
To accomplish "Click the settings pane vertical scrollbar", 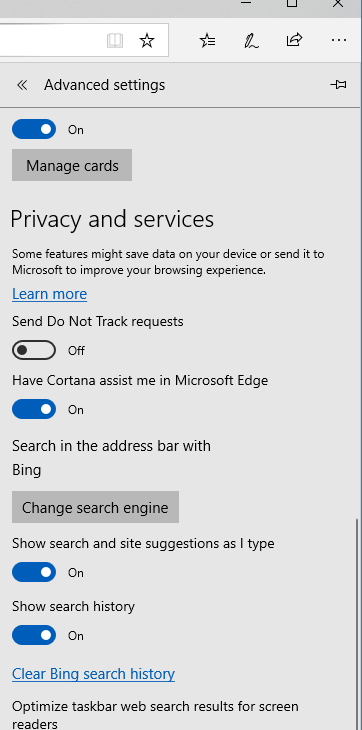I will pyautogui.click(x=357, y=624).
